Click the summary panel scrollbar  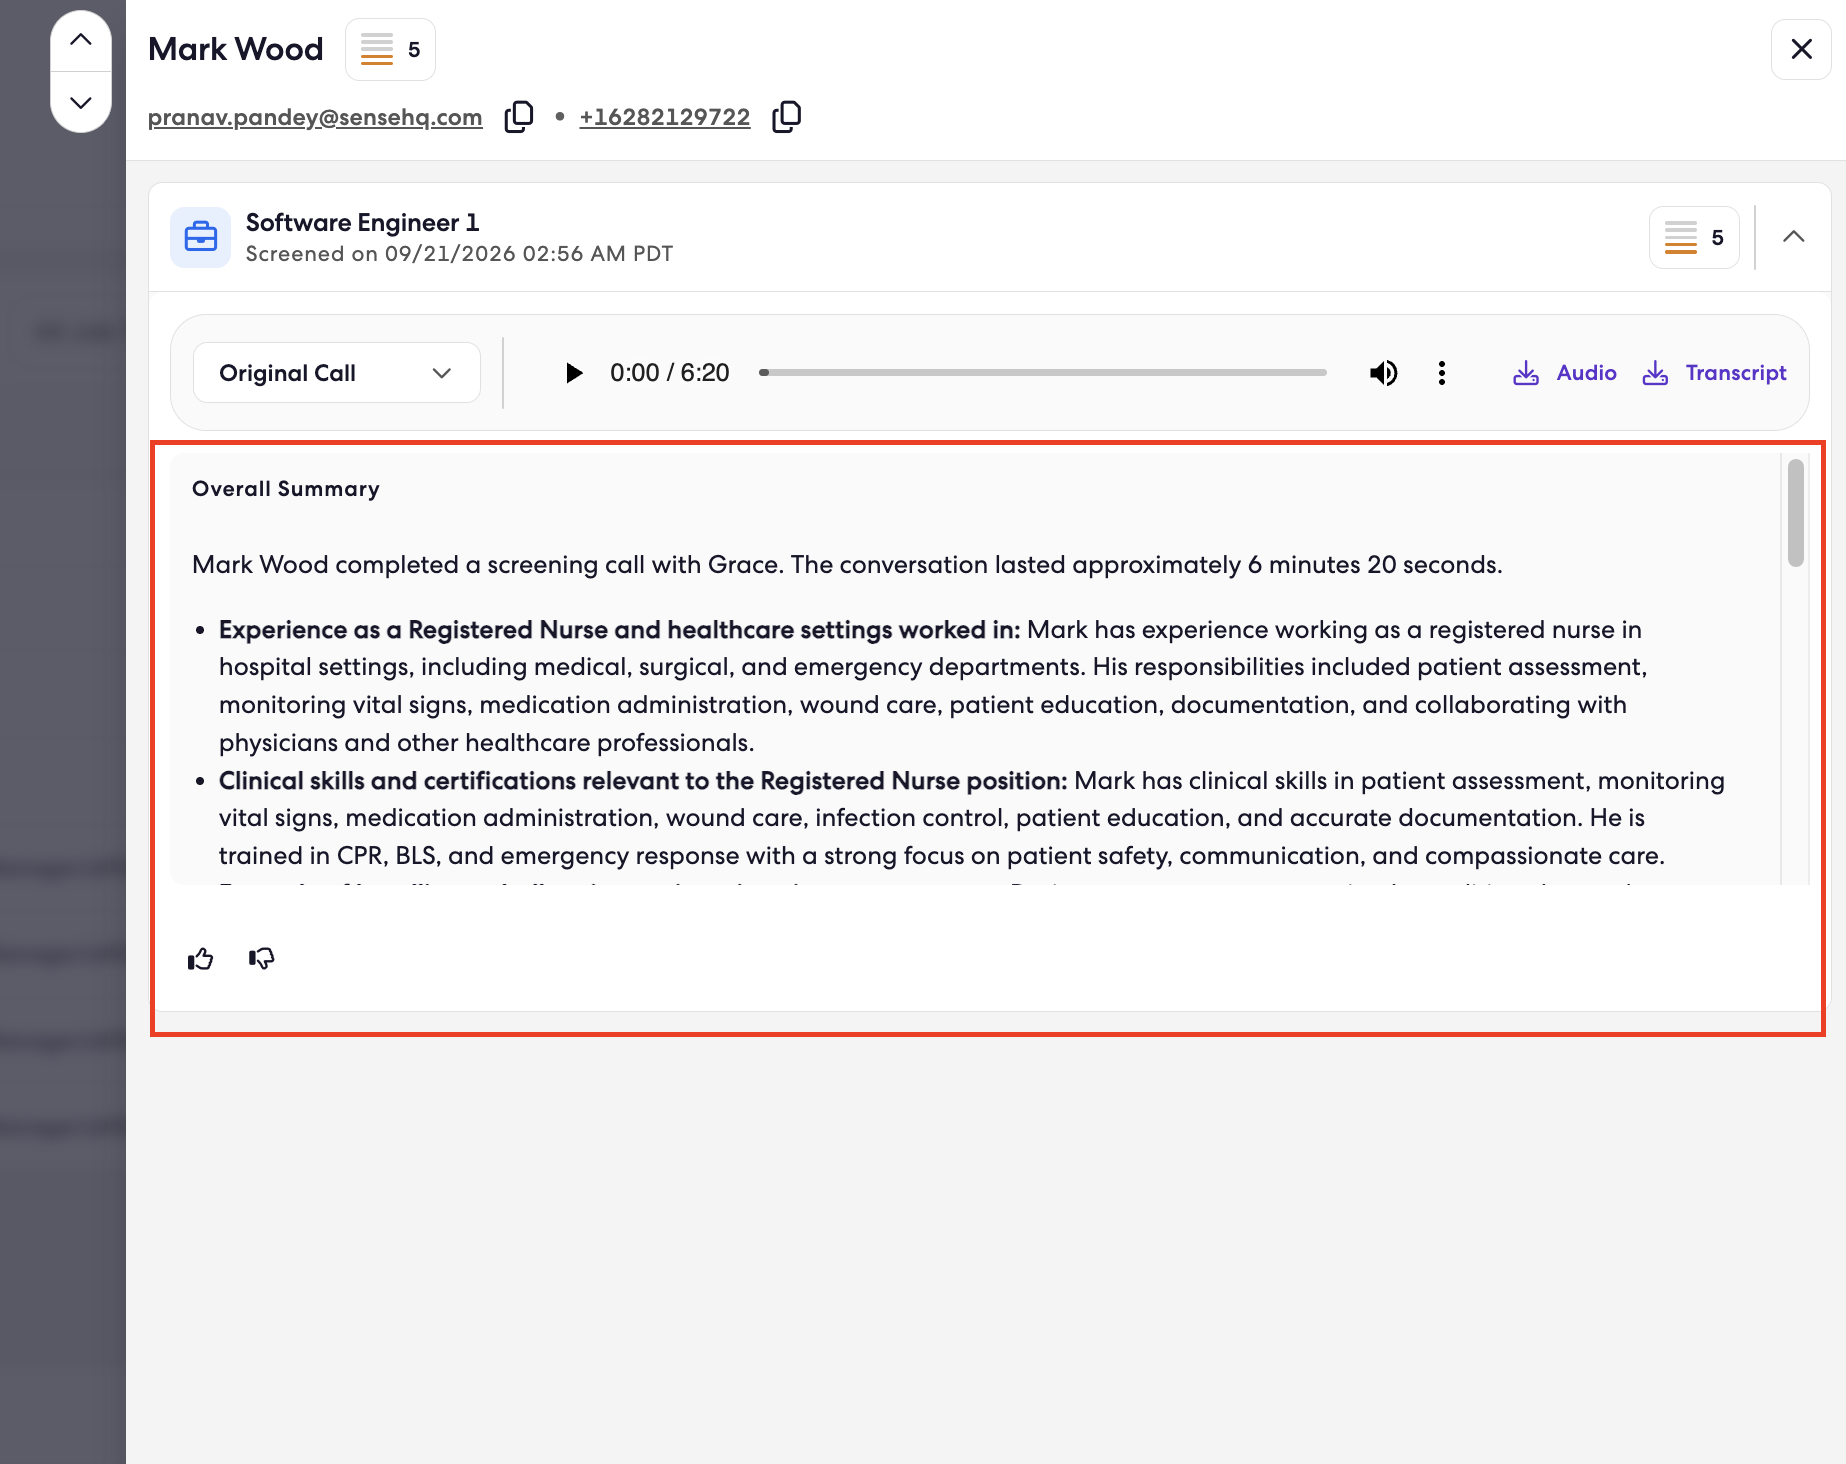click(x=1796, y=513)
